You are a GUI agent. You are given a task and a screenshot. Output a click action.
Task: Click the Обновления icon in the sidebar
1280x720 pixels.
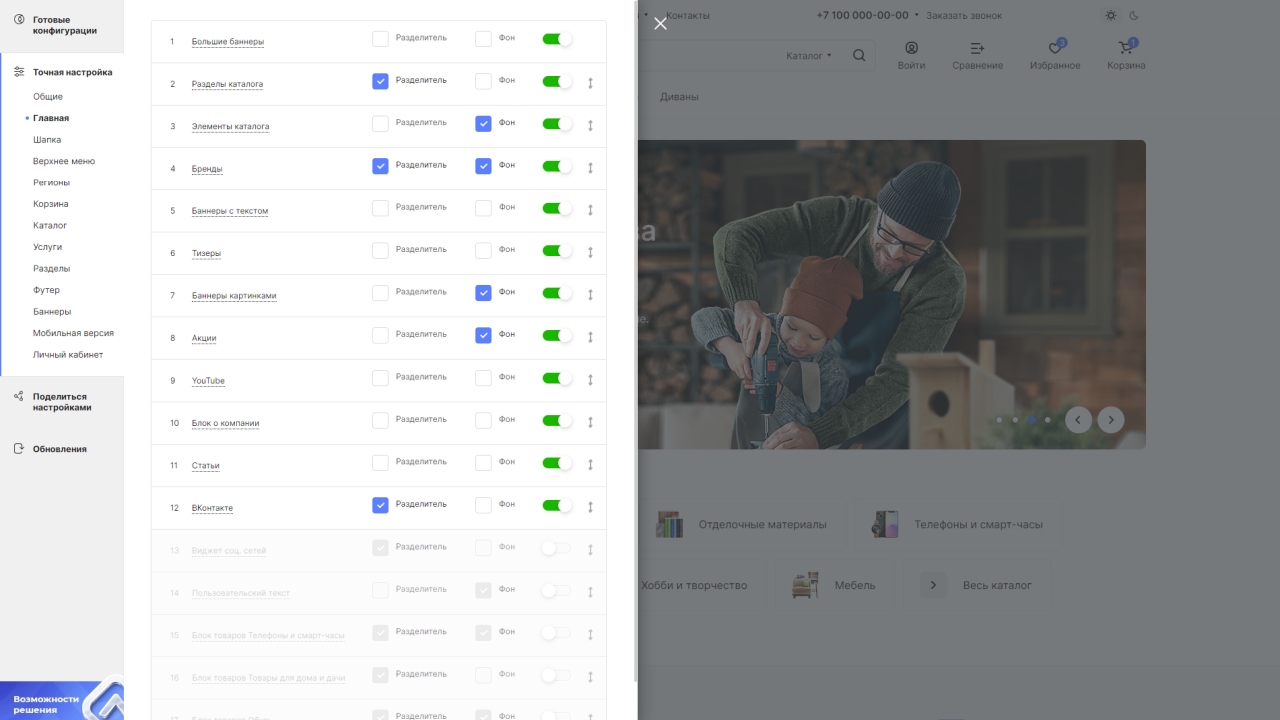18,449
